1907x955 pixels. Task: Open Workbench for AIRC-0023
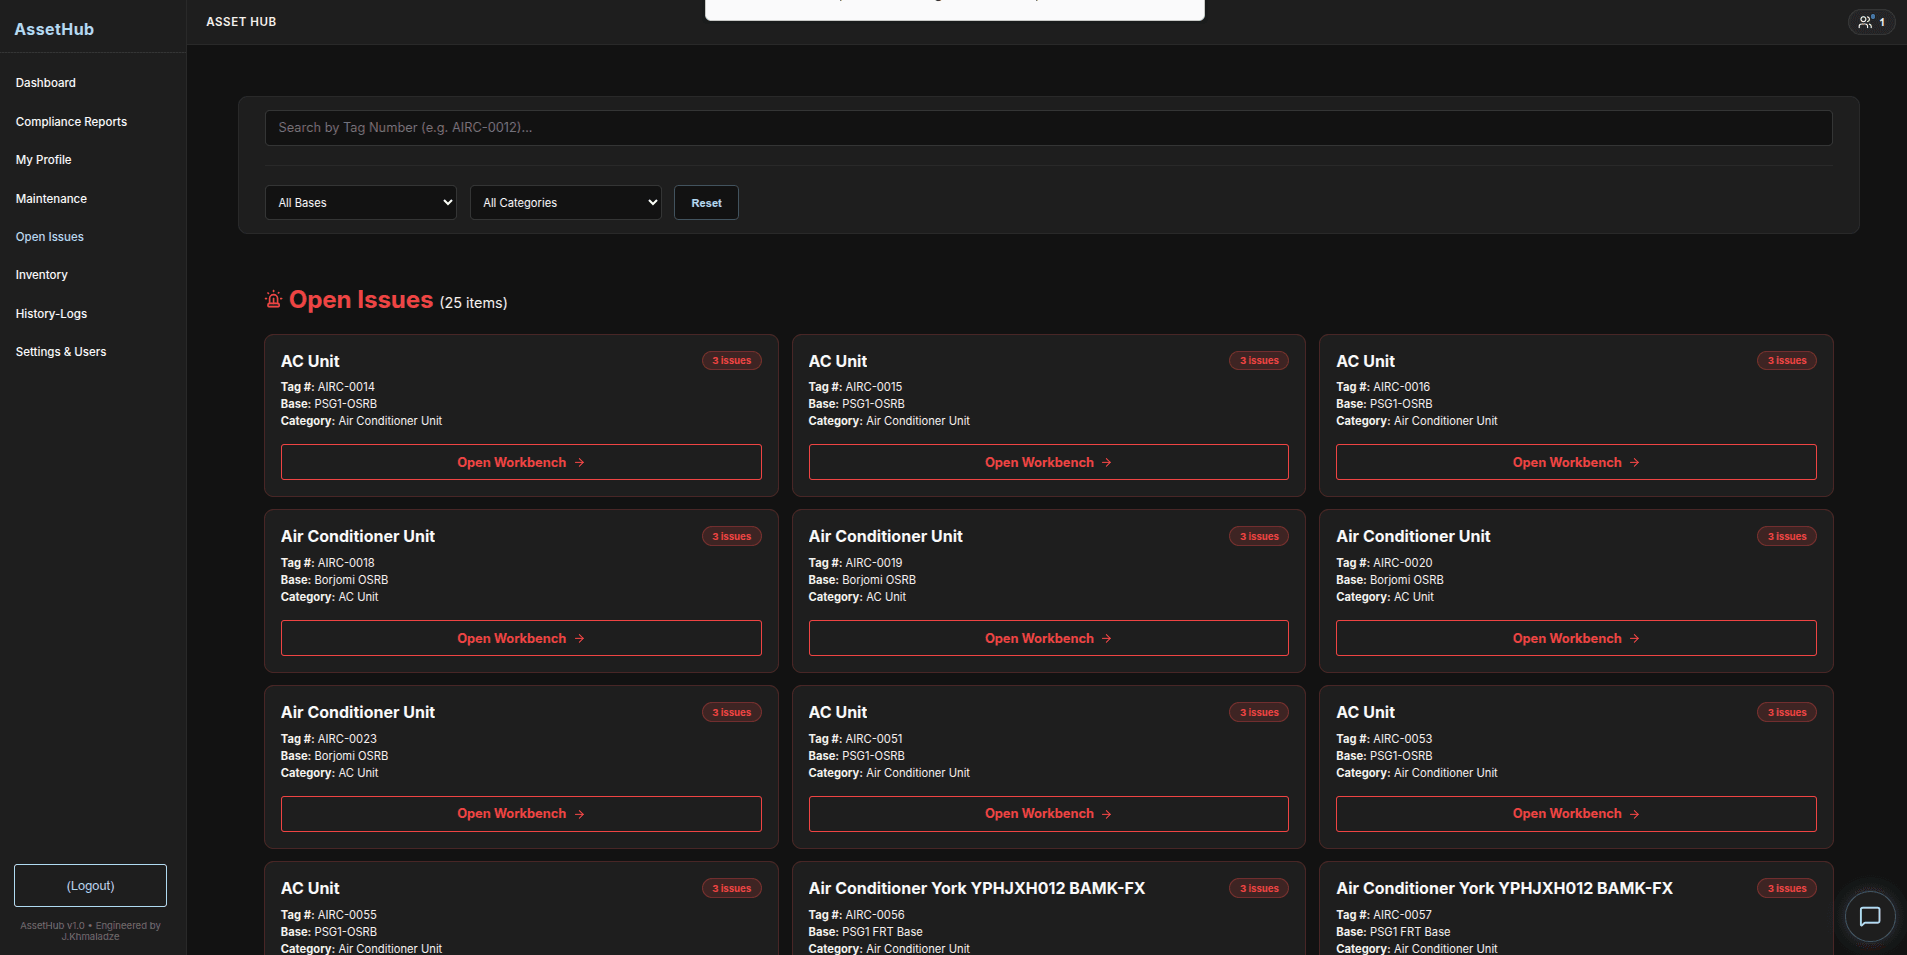(521, 814)
